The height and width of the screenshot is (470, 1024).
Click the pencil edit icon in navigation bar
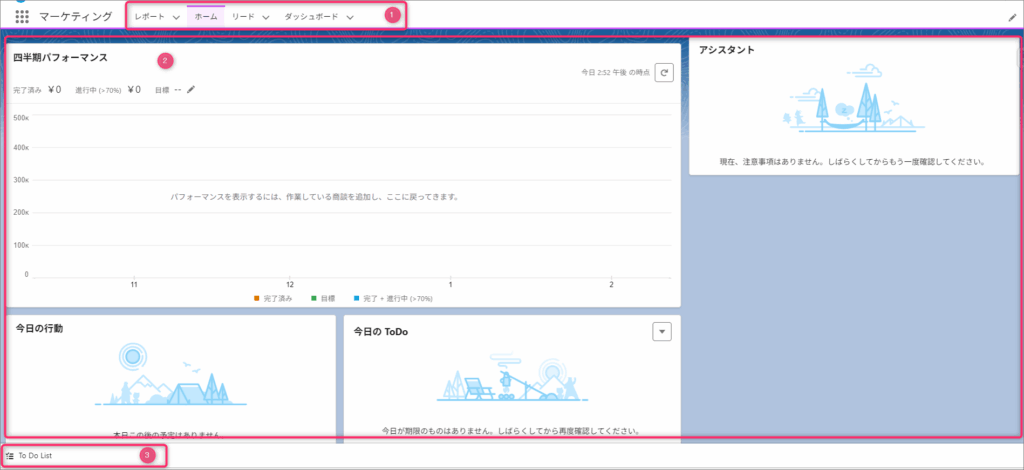coord(1012,18)
